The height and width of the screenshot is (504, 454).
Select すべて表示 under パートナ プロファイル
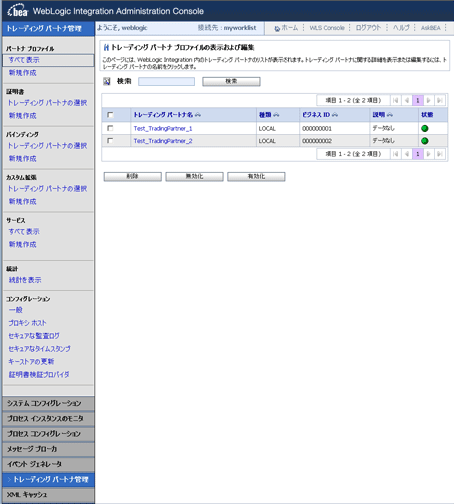pos(24,60)
